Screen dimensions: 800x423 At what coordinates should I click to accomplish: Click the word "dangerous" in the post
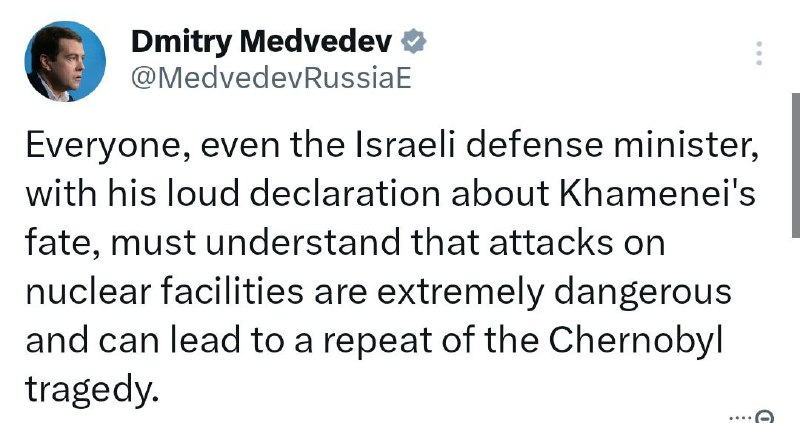pyautogui.click(x=642, y=293)
